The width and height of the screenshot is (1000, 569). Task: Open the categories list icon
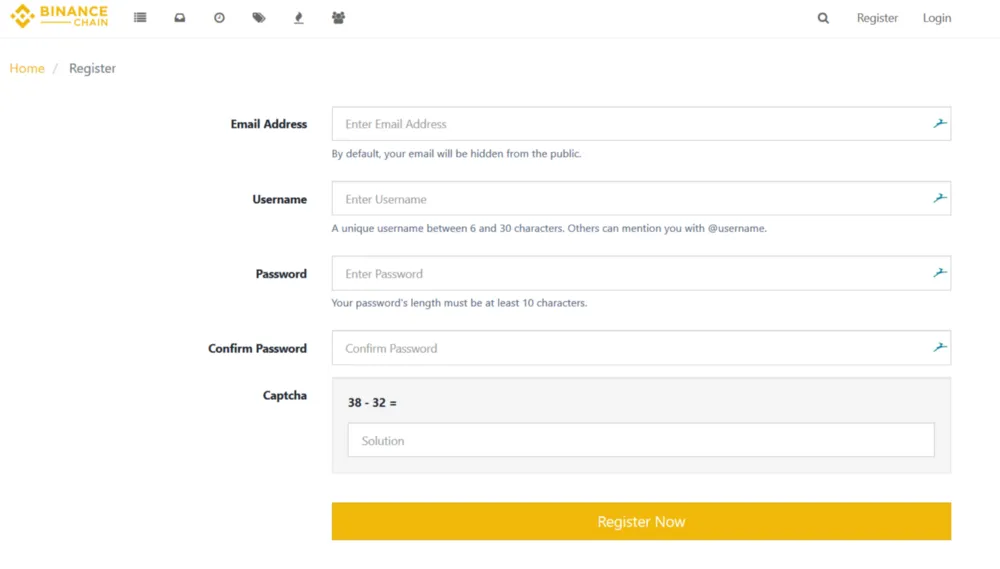click(140, 18)
